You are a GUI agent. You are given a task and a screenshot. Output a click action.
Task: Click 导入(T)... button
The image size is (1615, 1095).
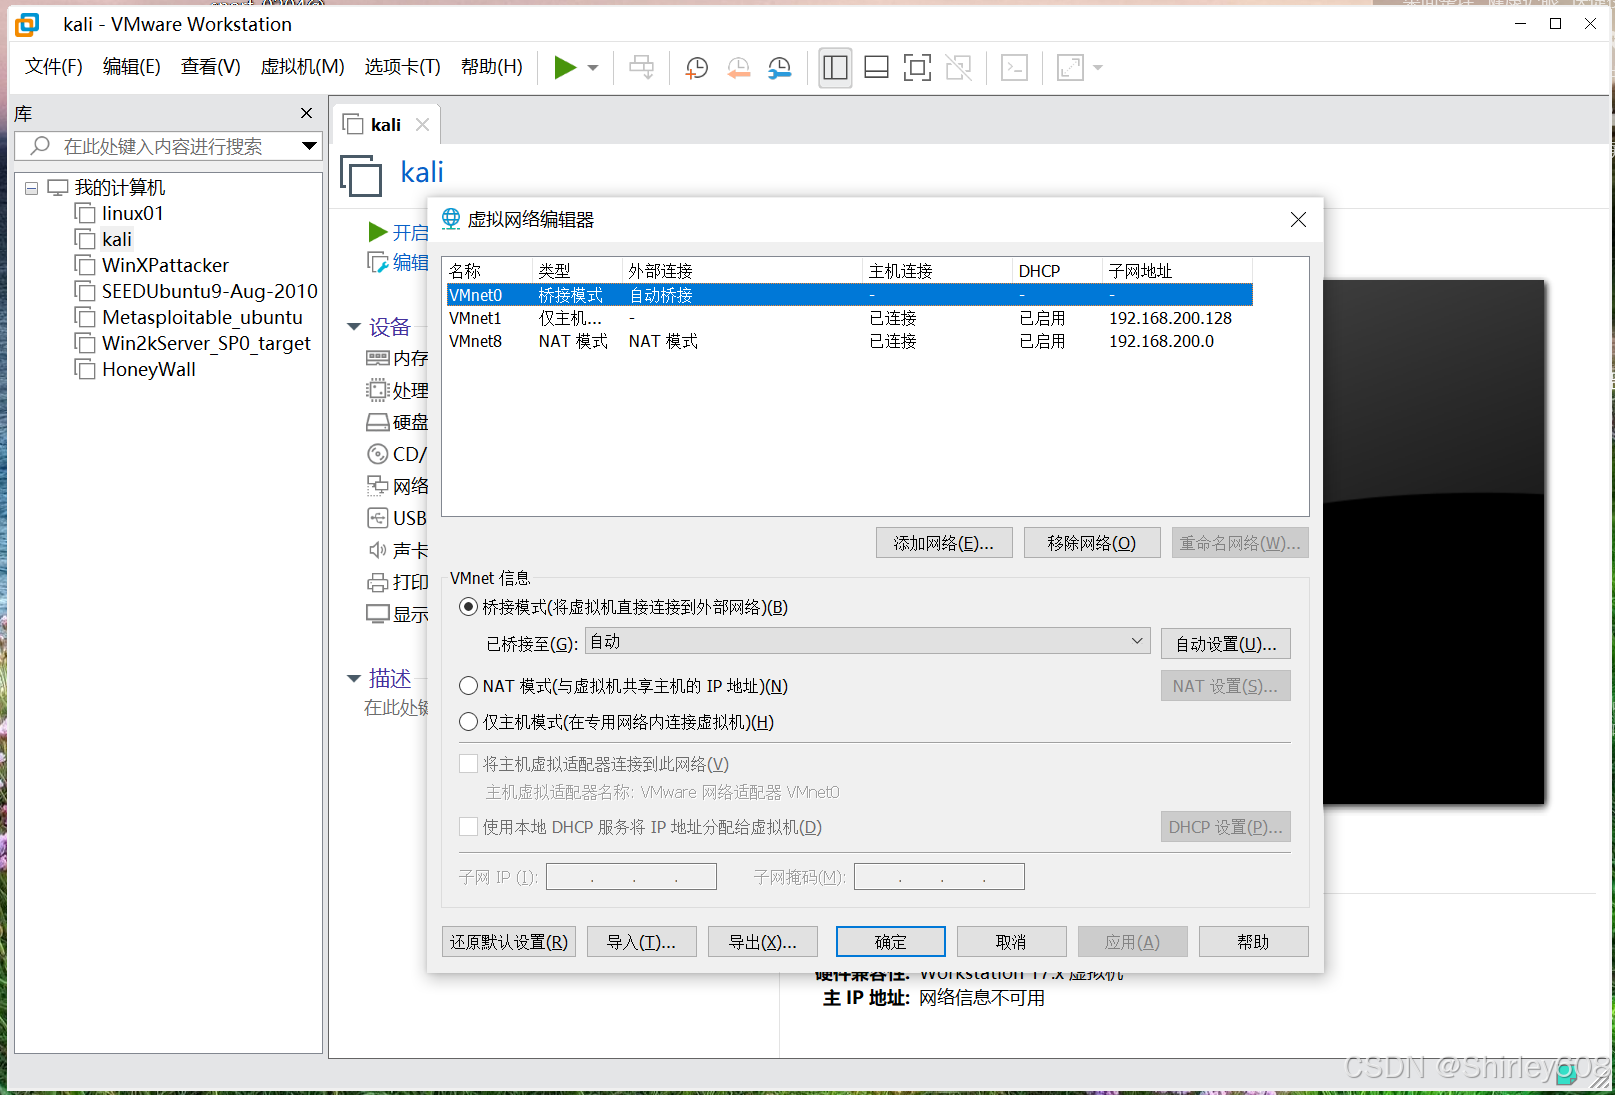tap(641, 942)
